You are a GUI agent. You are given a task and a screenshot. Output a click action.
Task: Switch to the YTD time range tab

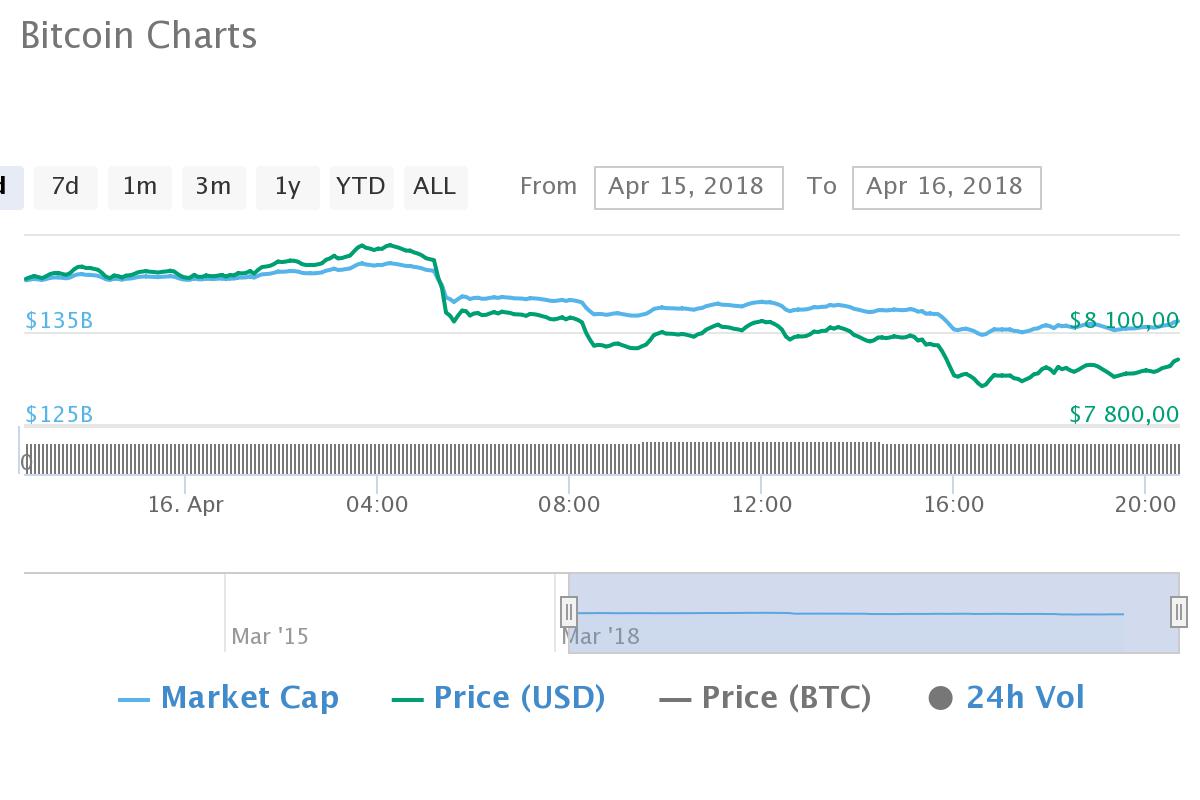click(361, 187)
